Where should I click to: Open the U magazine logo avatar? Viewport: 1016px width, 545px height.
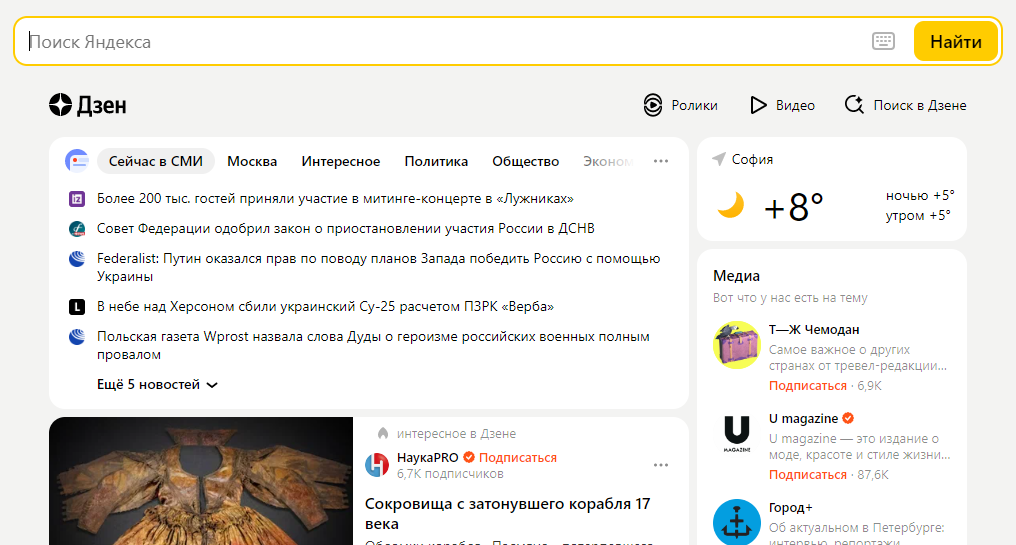click(737, 434)
